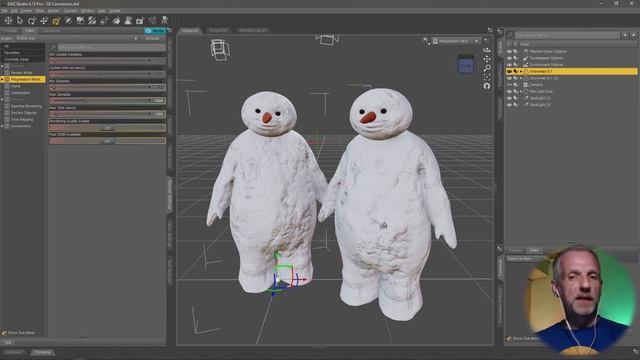Toggle selectable arrow icon for Snowman 0.1 (2)
The width and height of the screenshot is (640, 360).
[516, 78]
